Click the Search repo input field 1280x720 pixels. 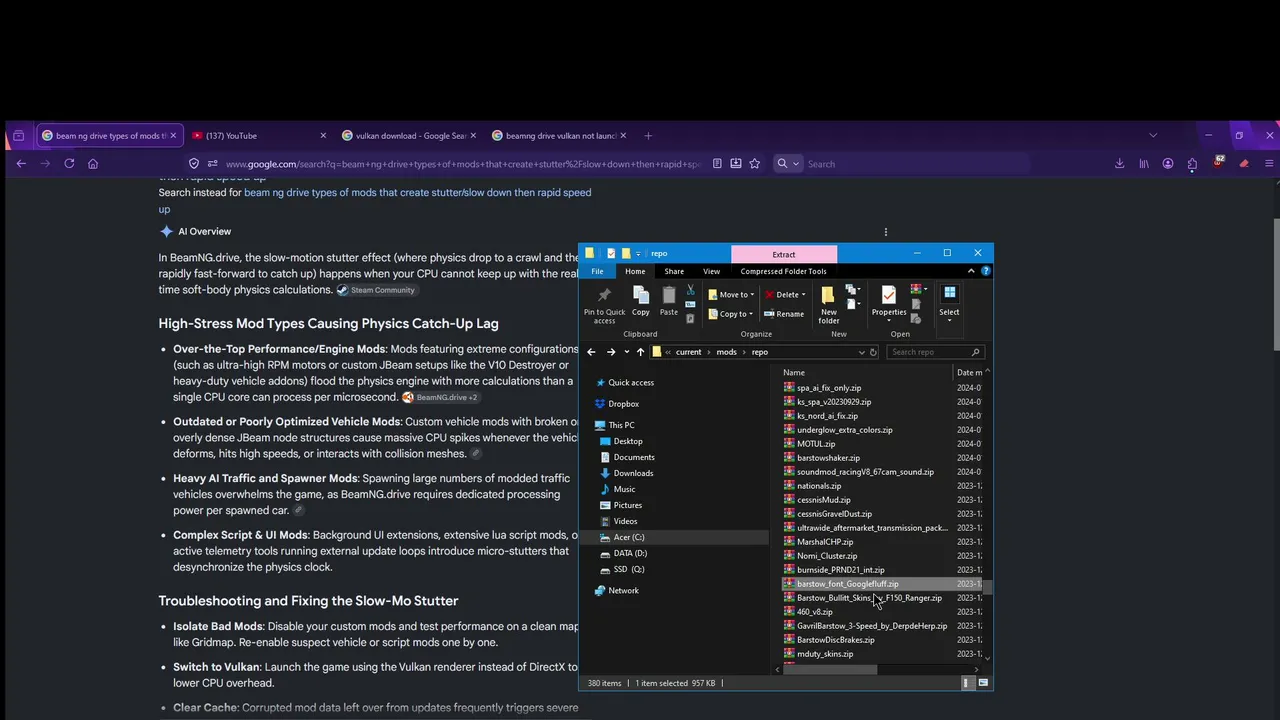coord(934,352)
